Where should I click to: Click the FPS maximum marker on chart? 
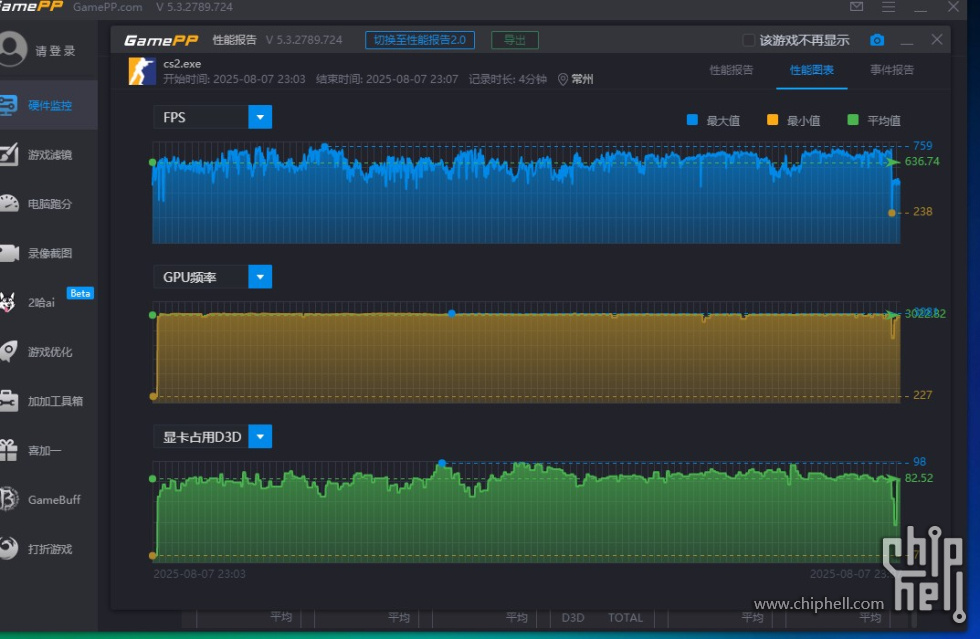point(324,147)
